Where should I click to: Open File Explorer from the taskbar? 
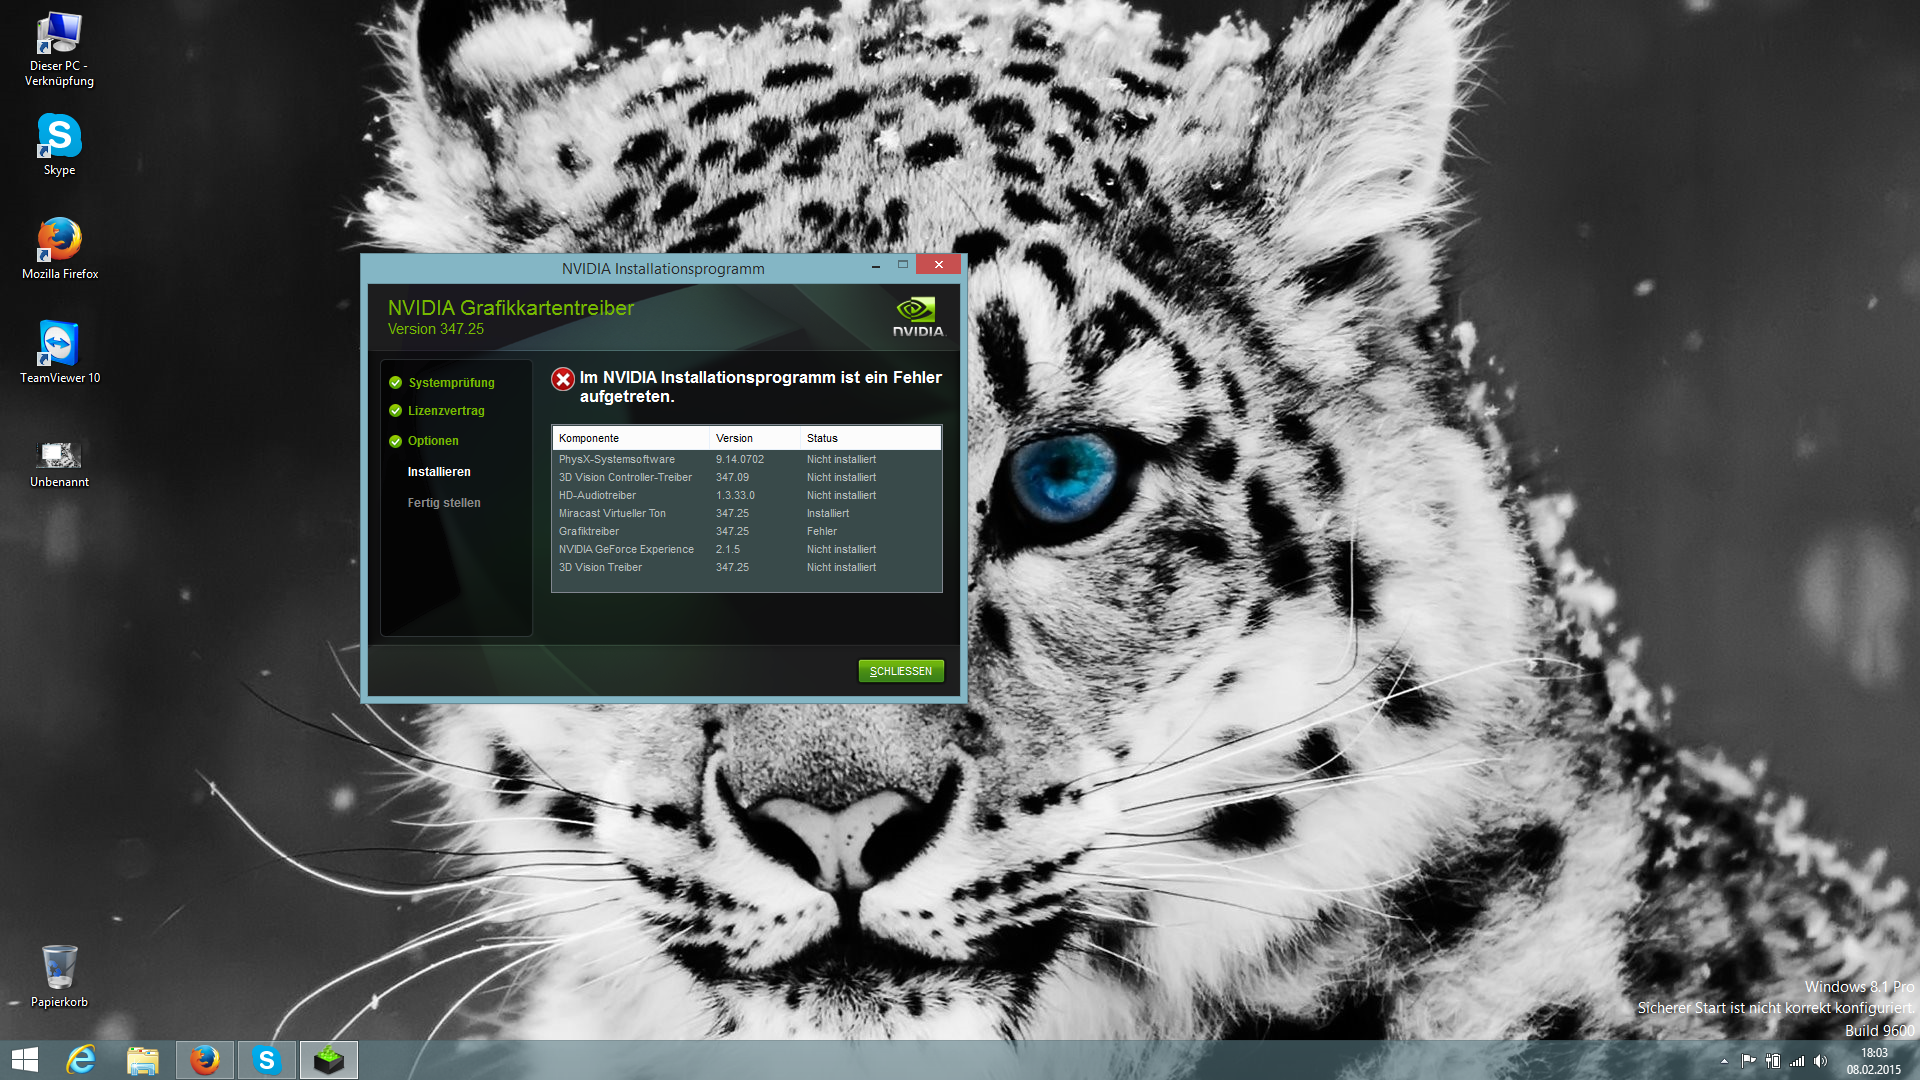(143, 1060)
